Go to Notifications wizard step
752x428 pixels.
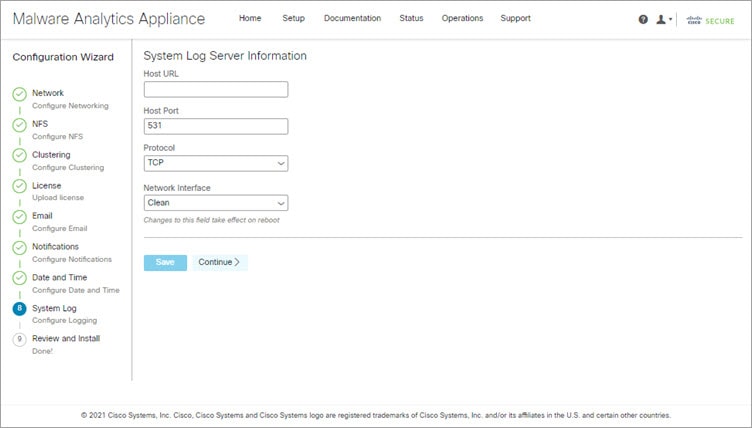55,247
